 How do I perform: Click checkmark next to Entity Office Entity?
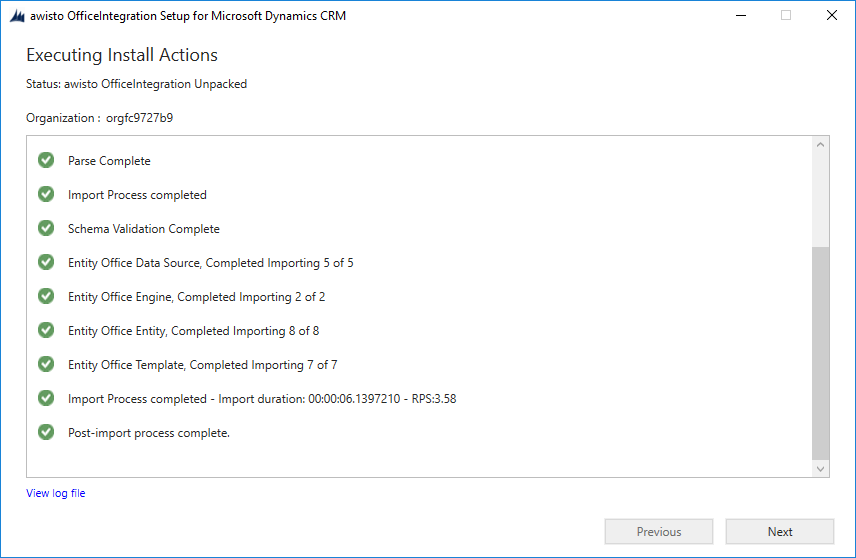[x=46, y=330]
